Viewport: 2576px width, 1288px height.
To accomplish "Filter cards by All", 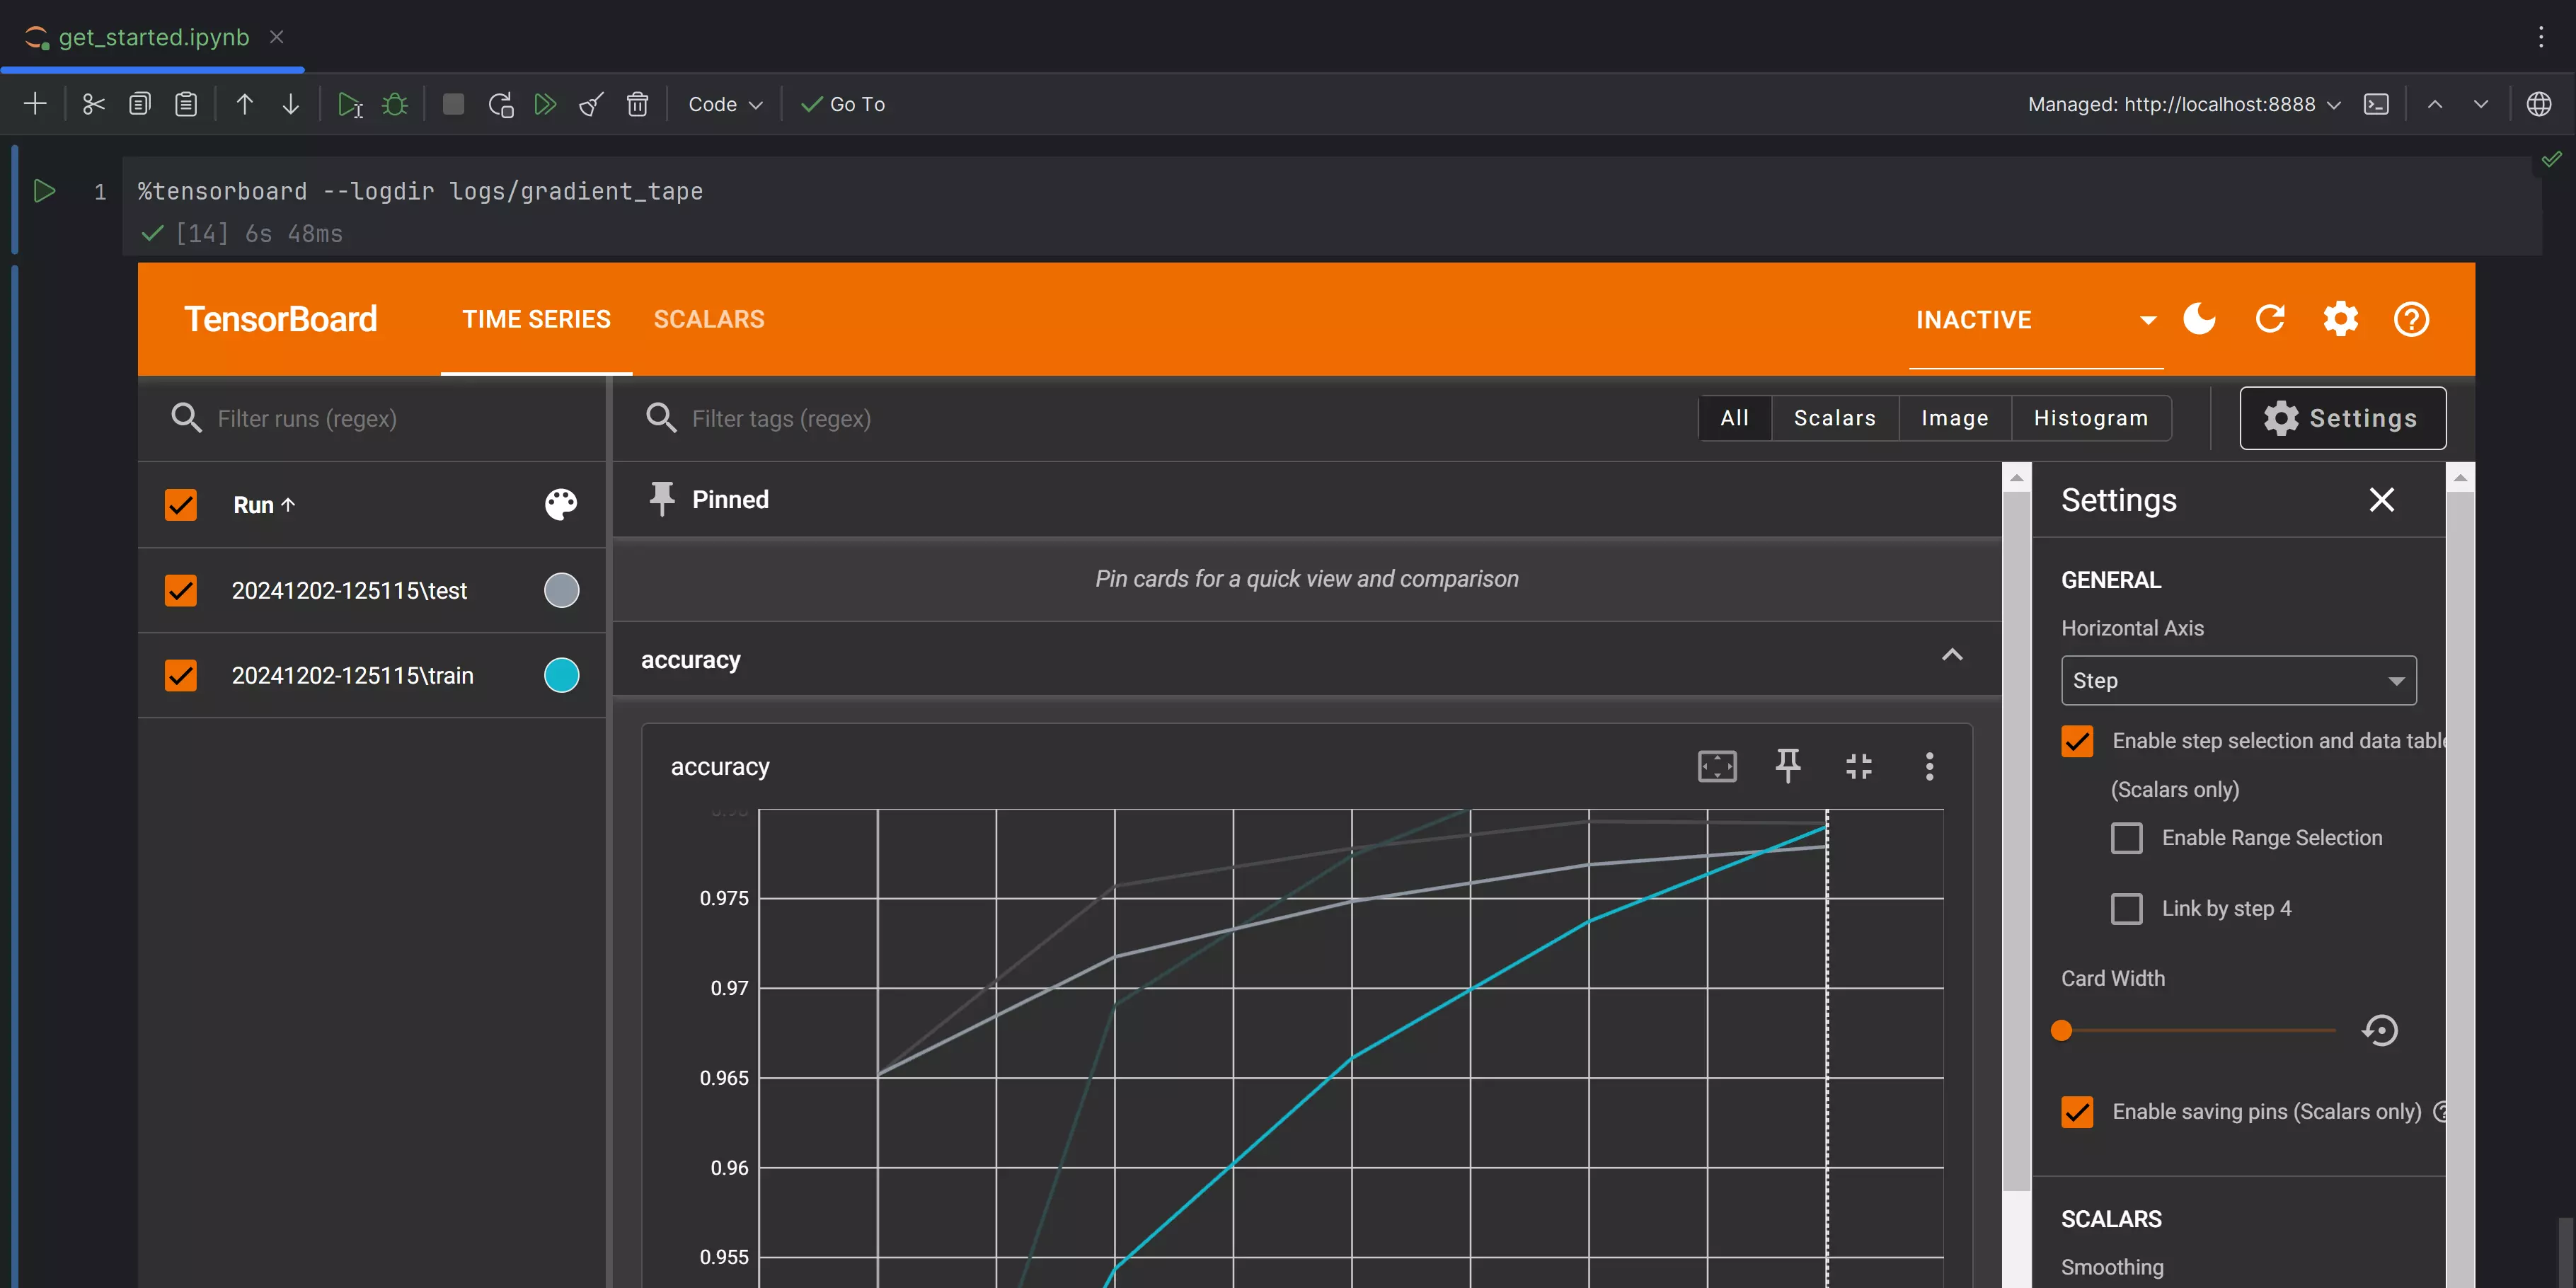I will pos(1735,418).
